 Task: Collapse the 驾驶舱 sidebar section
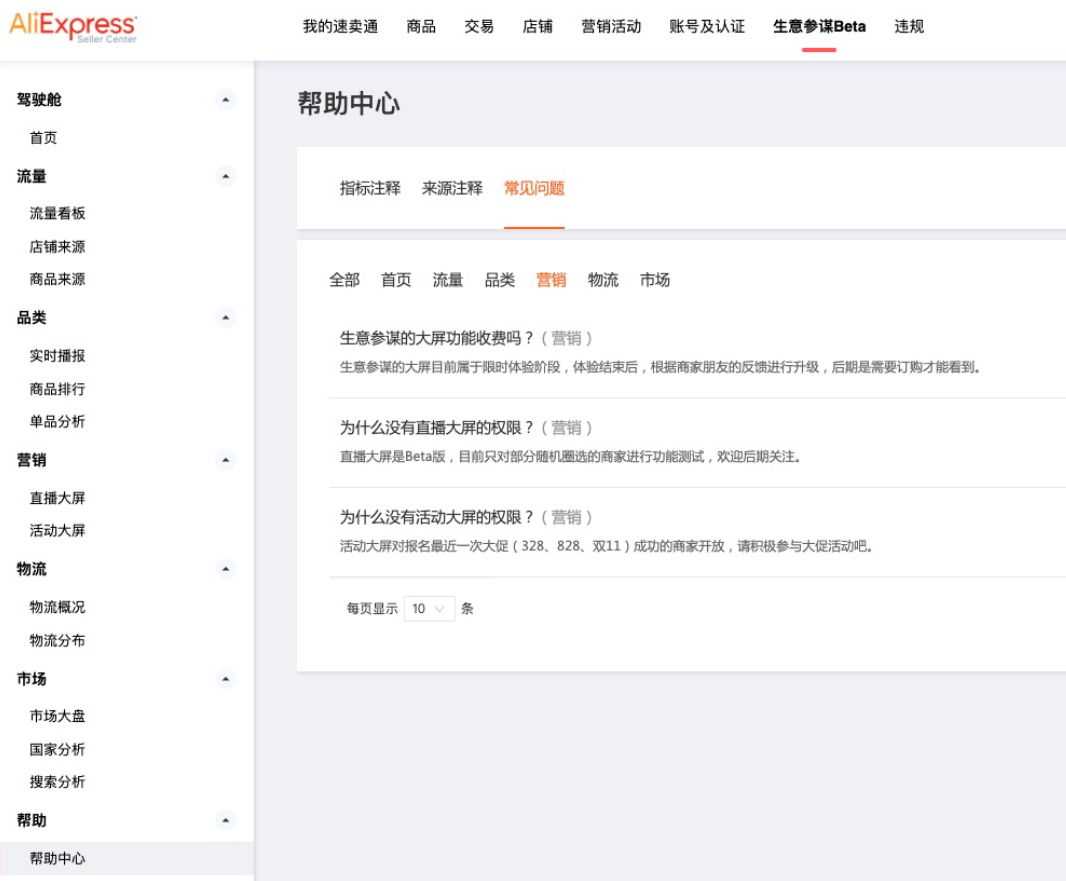click(226, 100)
